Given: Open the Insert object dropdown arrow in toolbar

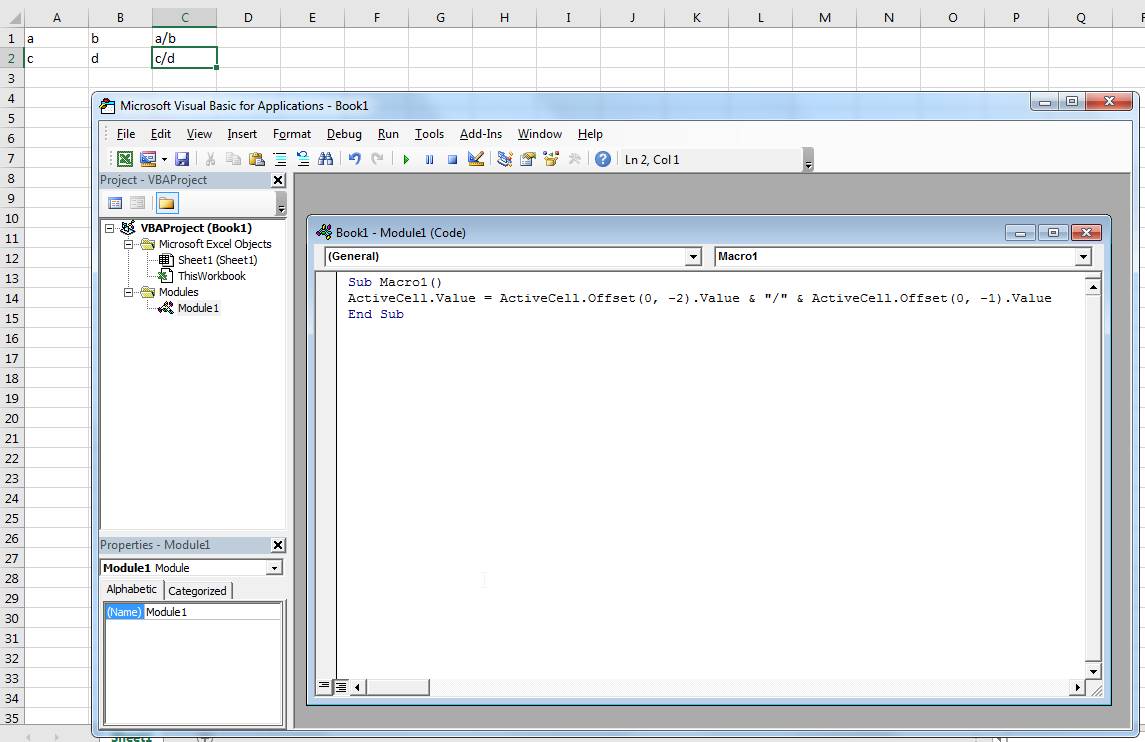Looking at the screenshot, I should click(164, 159).
